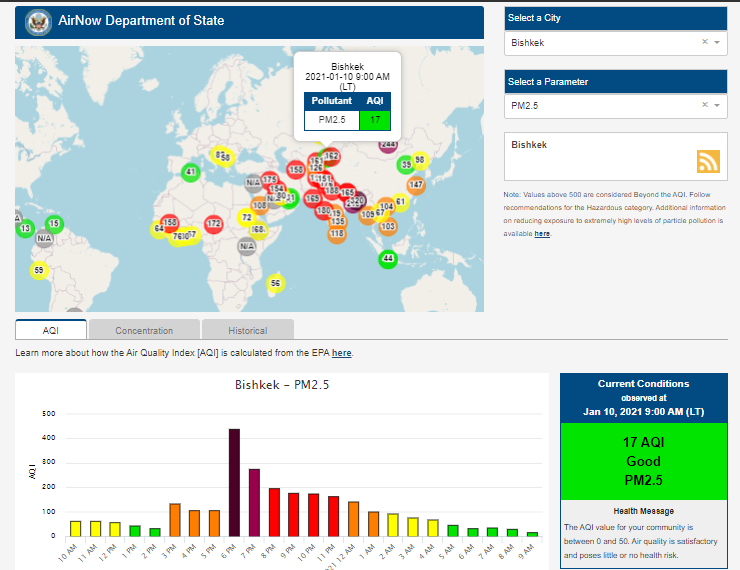Click the green 17 AQI Good panel
740x570 pixels.
pyautogui.click(x=643, y=460)
